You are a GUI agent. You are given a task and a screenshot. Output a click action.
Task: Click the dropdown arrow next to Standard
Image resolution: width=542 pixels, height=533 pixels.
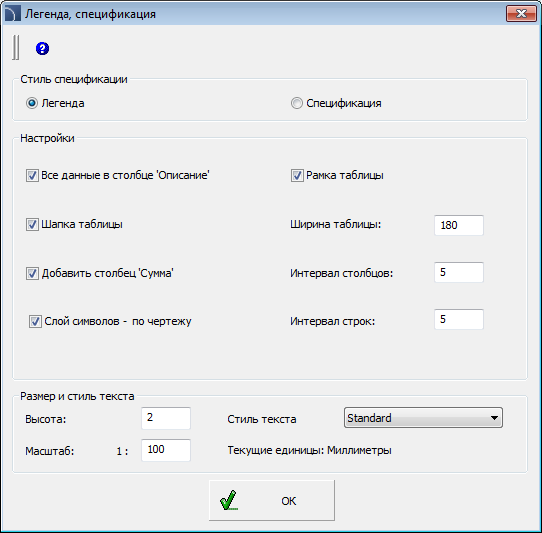(x=494, y=418)
